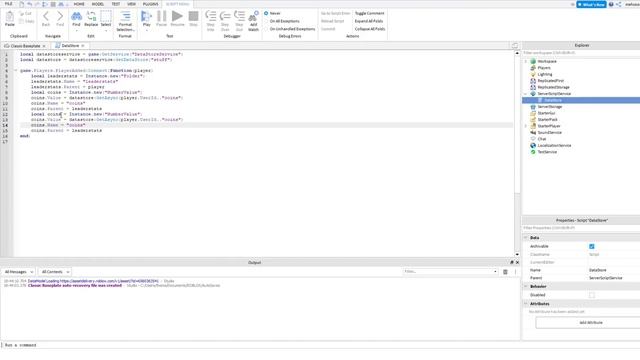The height and width of the screenshot is (360, 640).
Task: Select On All Exceptions option
Action: coord(266,21)
